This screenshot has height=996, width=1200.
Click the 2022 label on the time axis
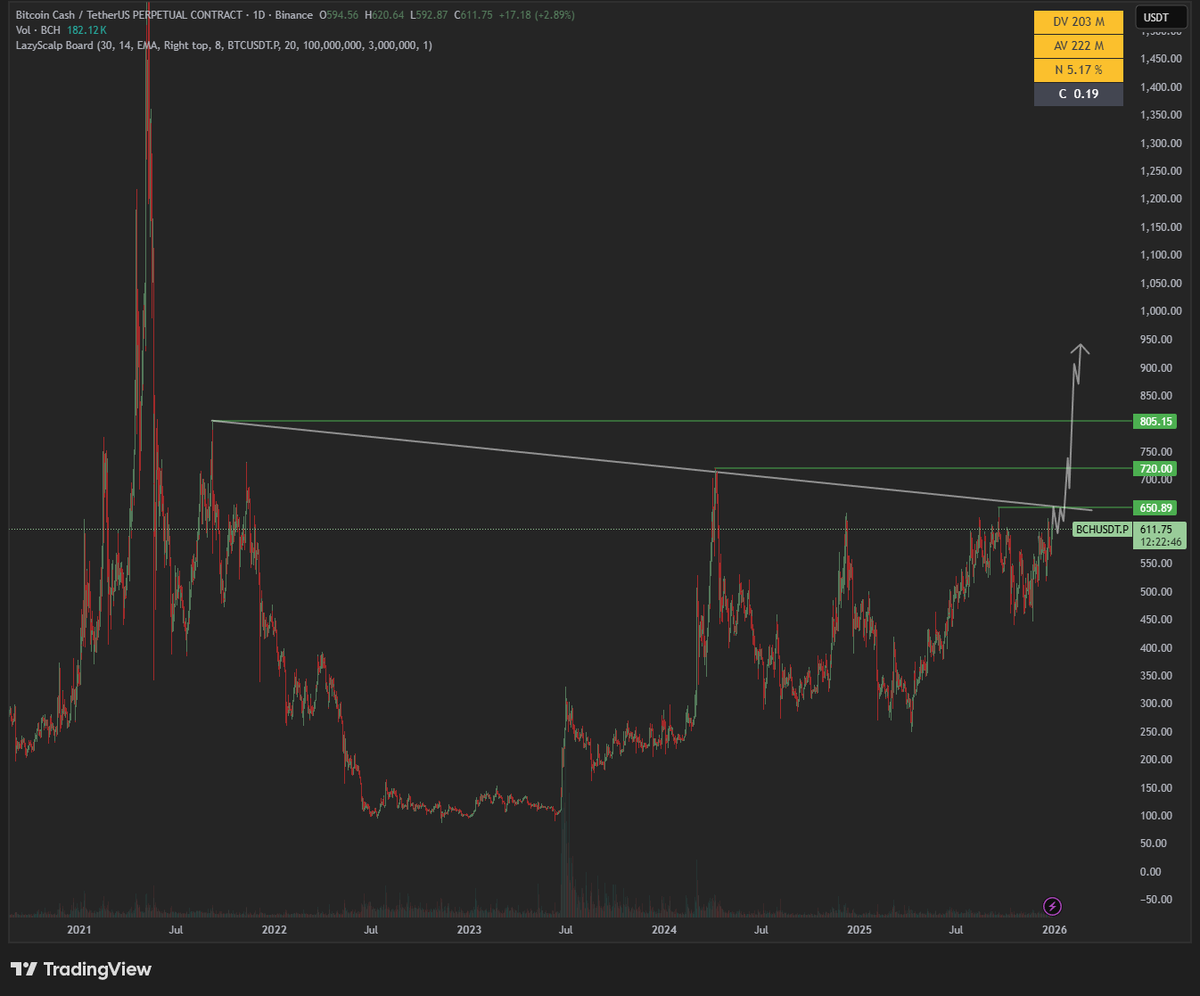click(274, 930)
